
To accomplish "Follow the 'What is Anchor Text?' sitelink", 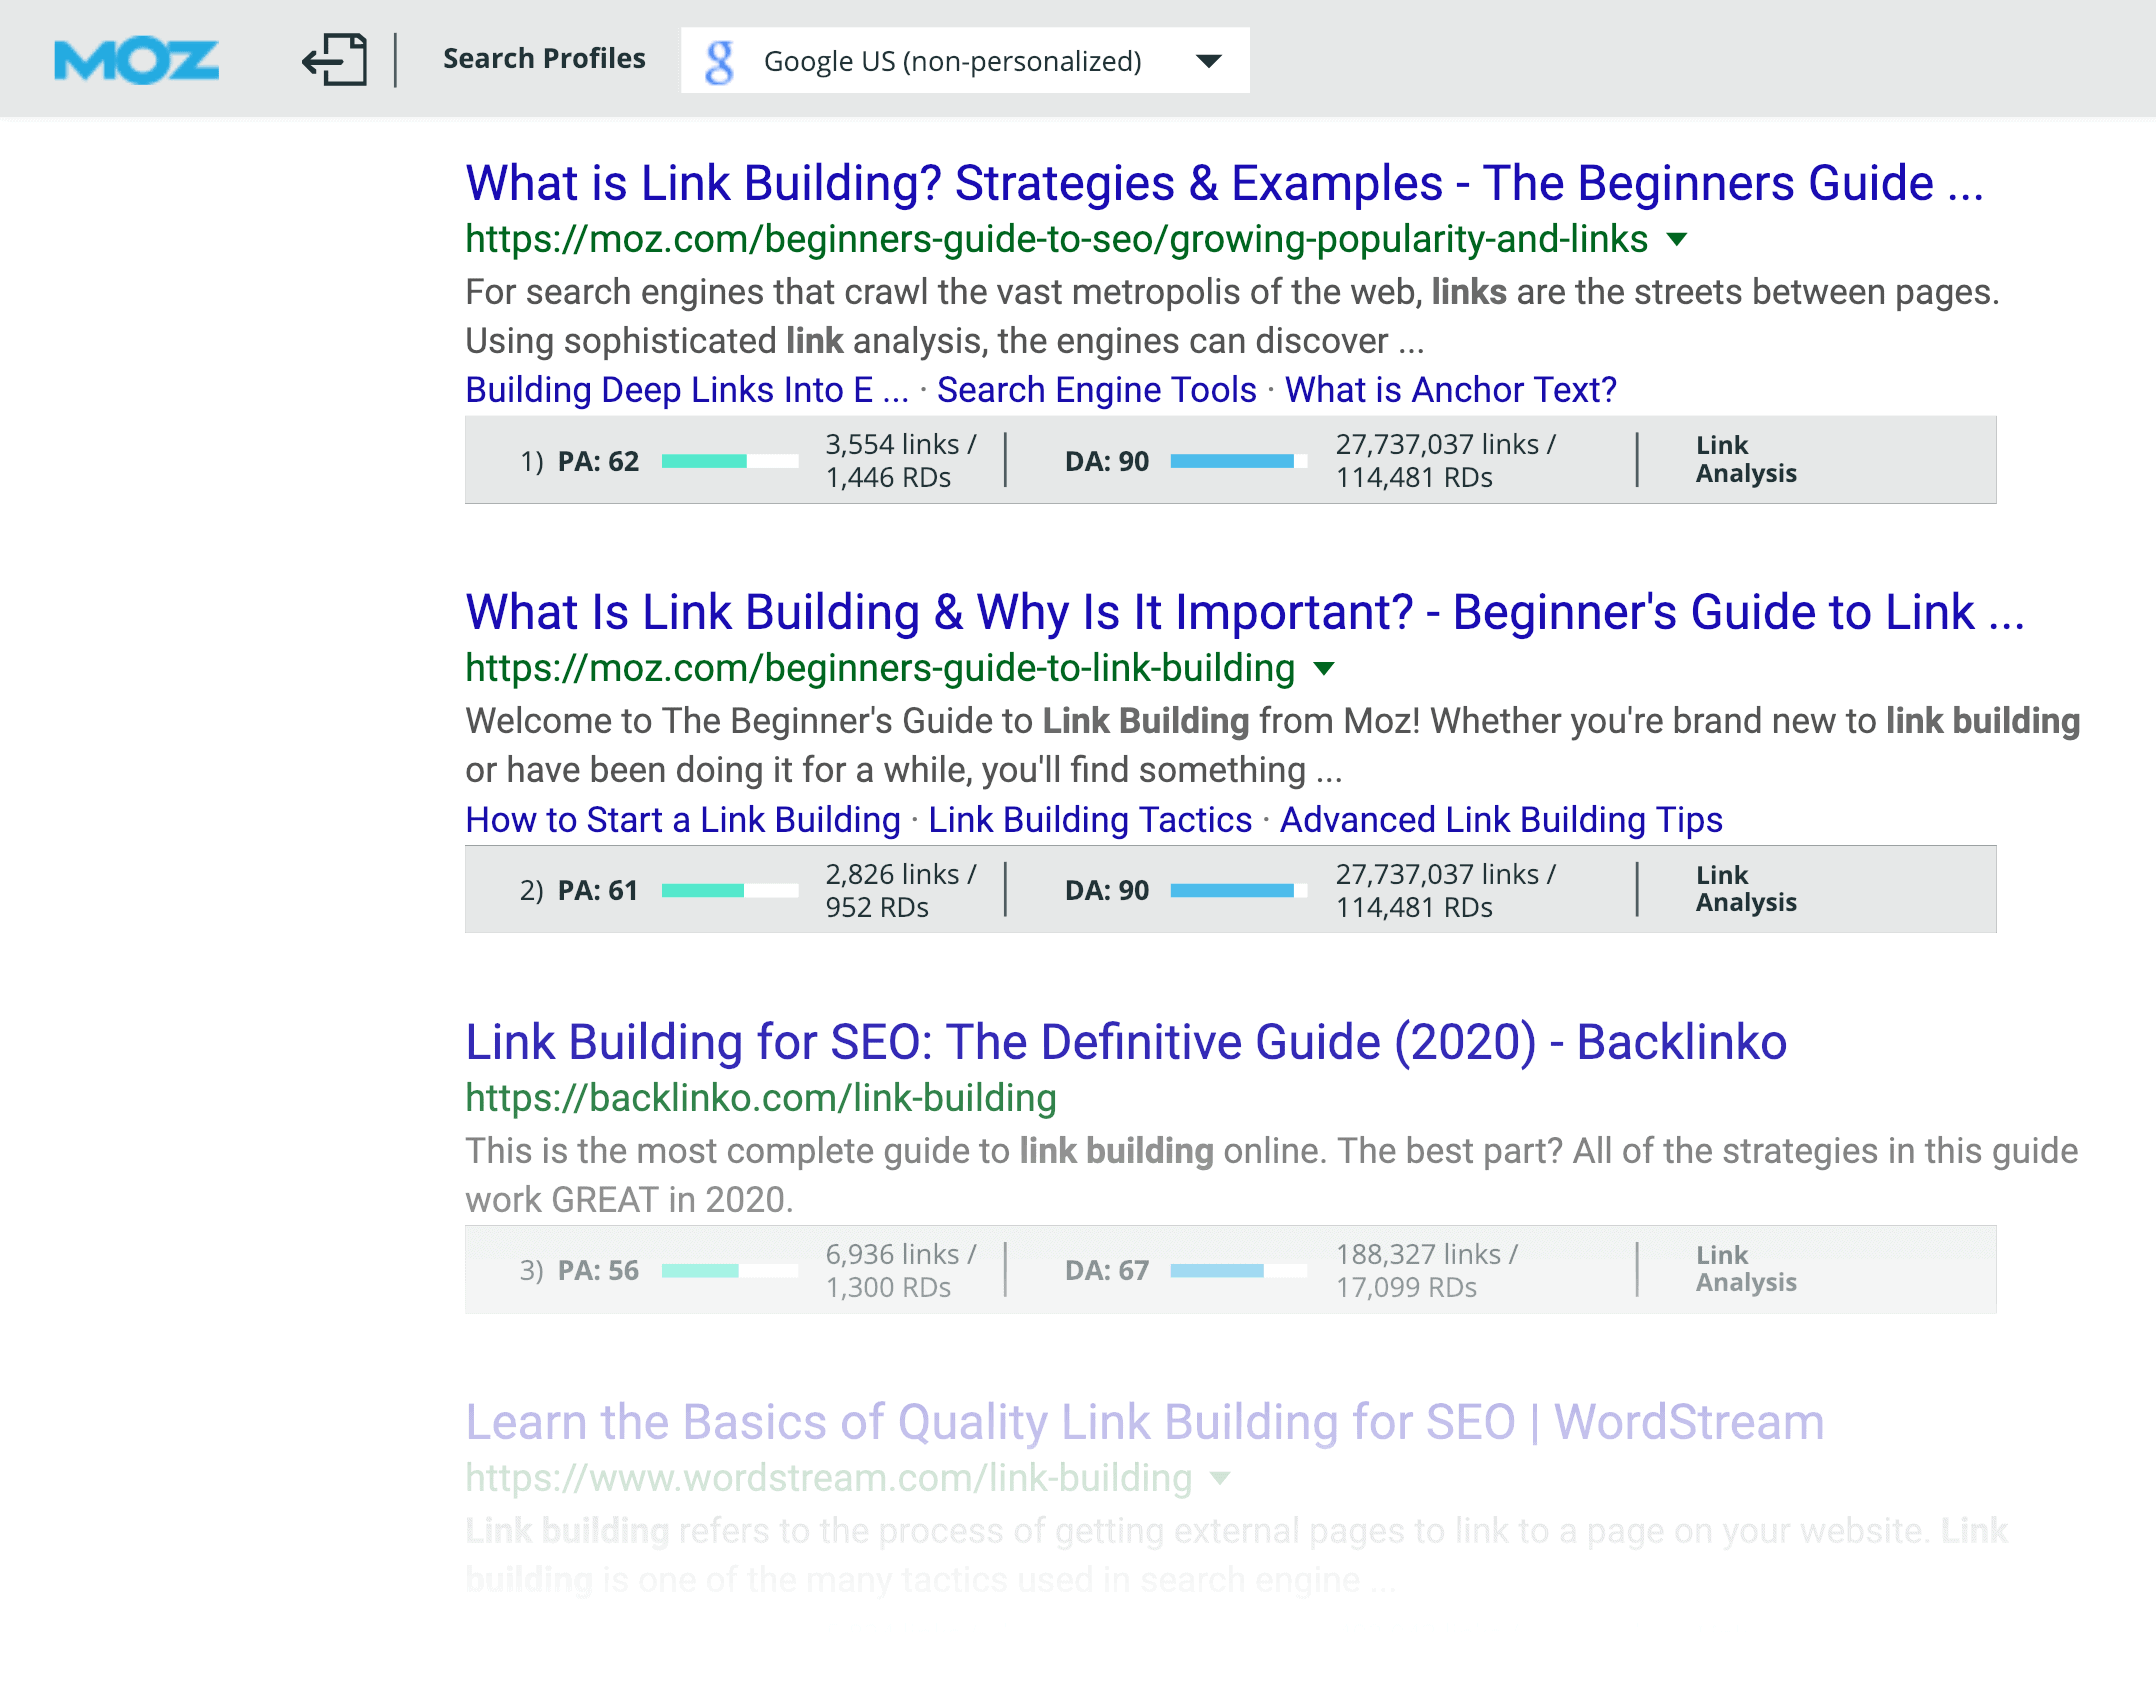I will [x=1451, y=390].
